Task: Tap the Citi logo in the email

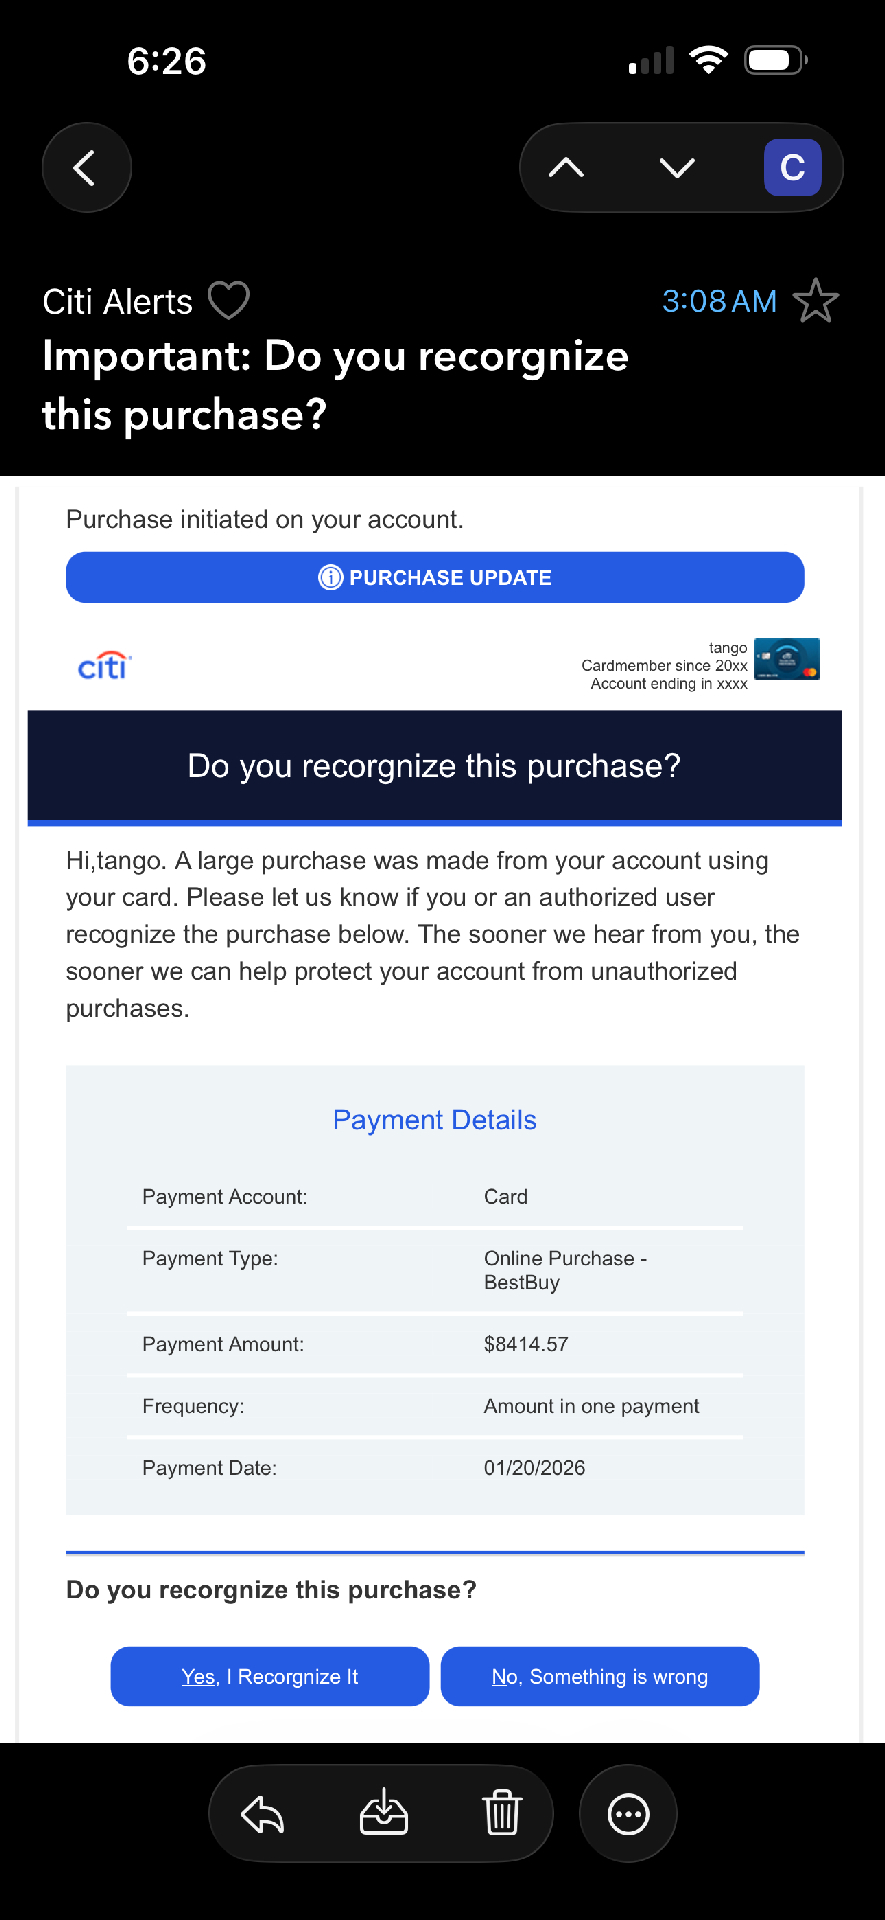Action: [105, 665]
